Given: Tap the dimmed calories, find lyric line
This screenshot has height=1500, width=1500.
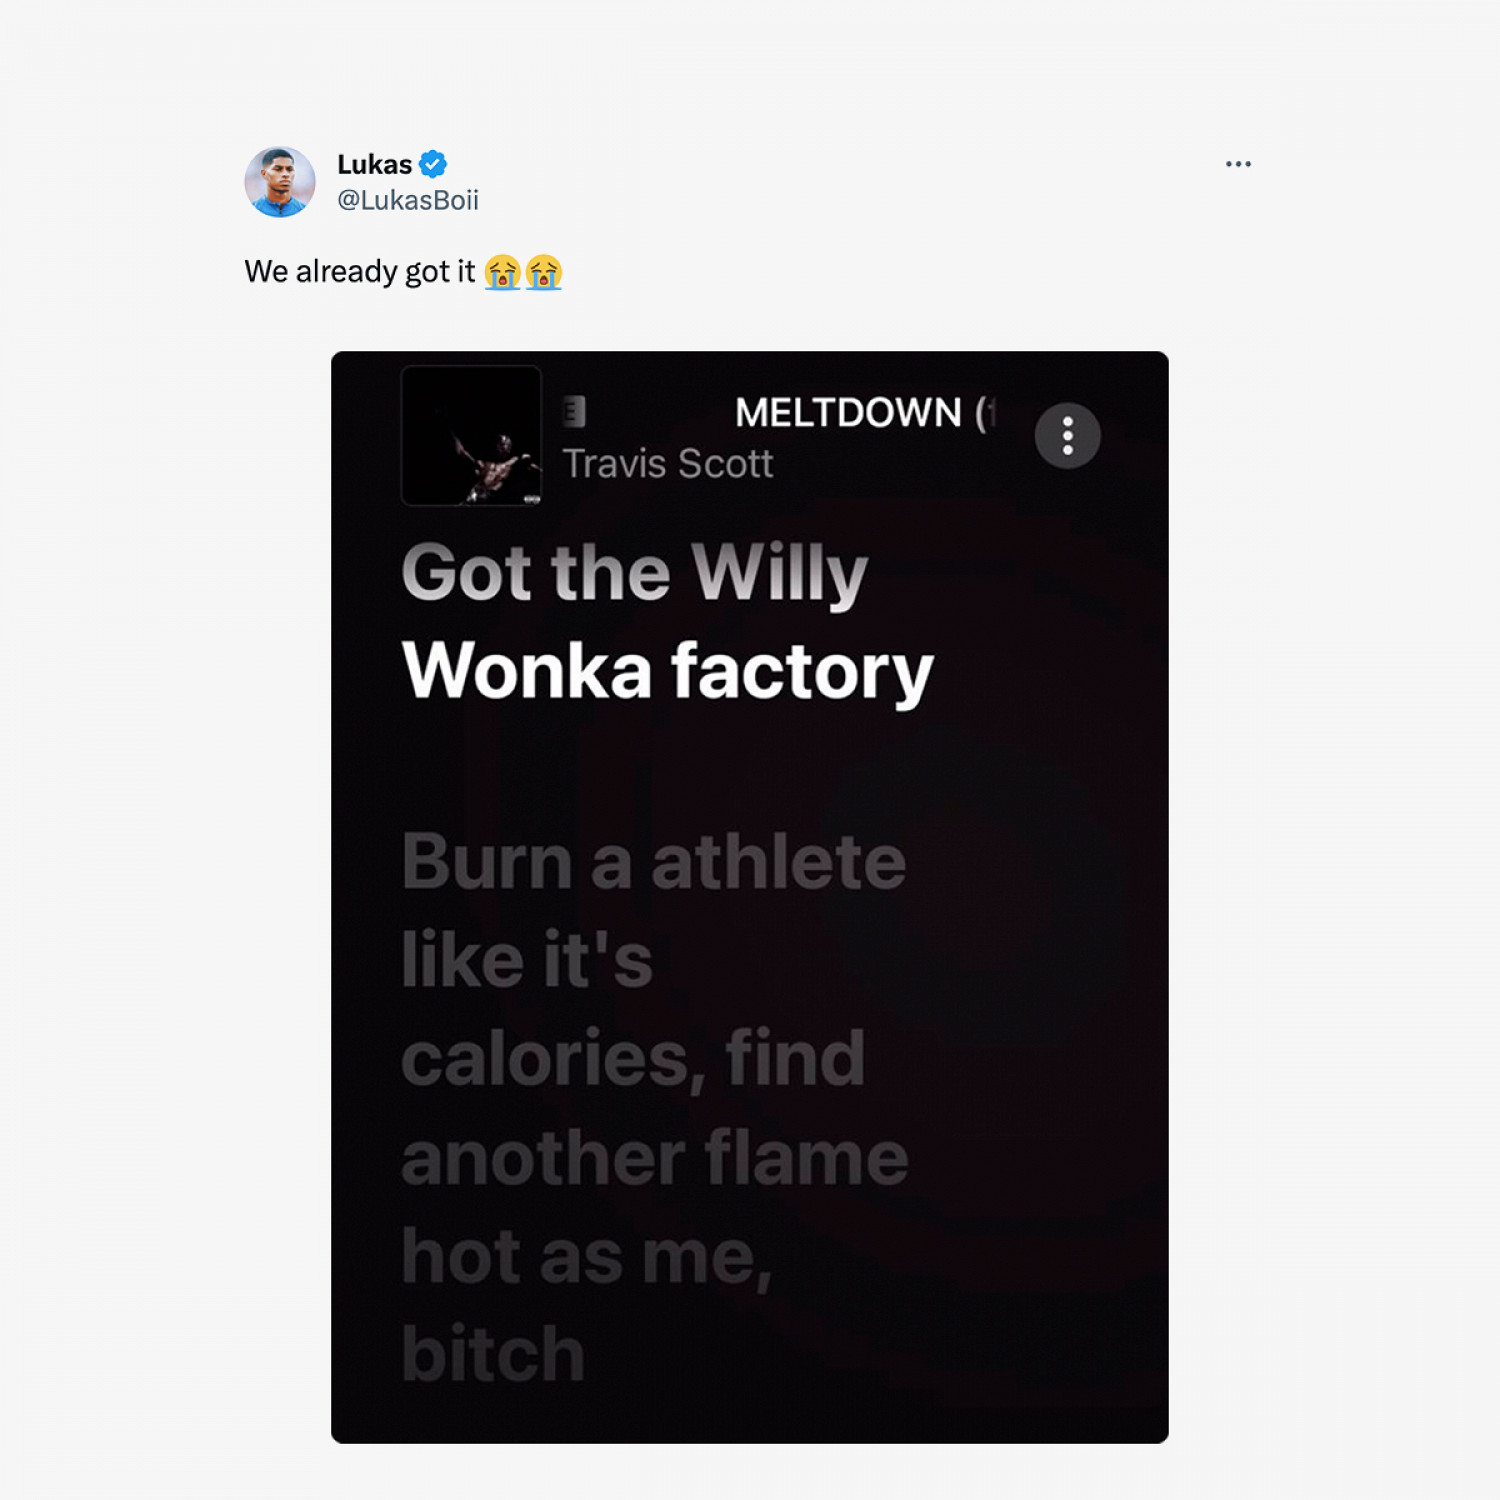Looking at the screenshot, I should [x=634, y=1060].
